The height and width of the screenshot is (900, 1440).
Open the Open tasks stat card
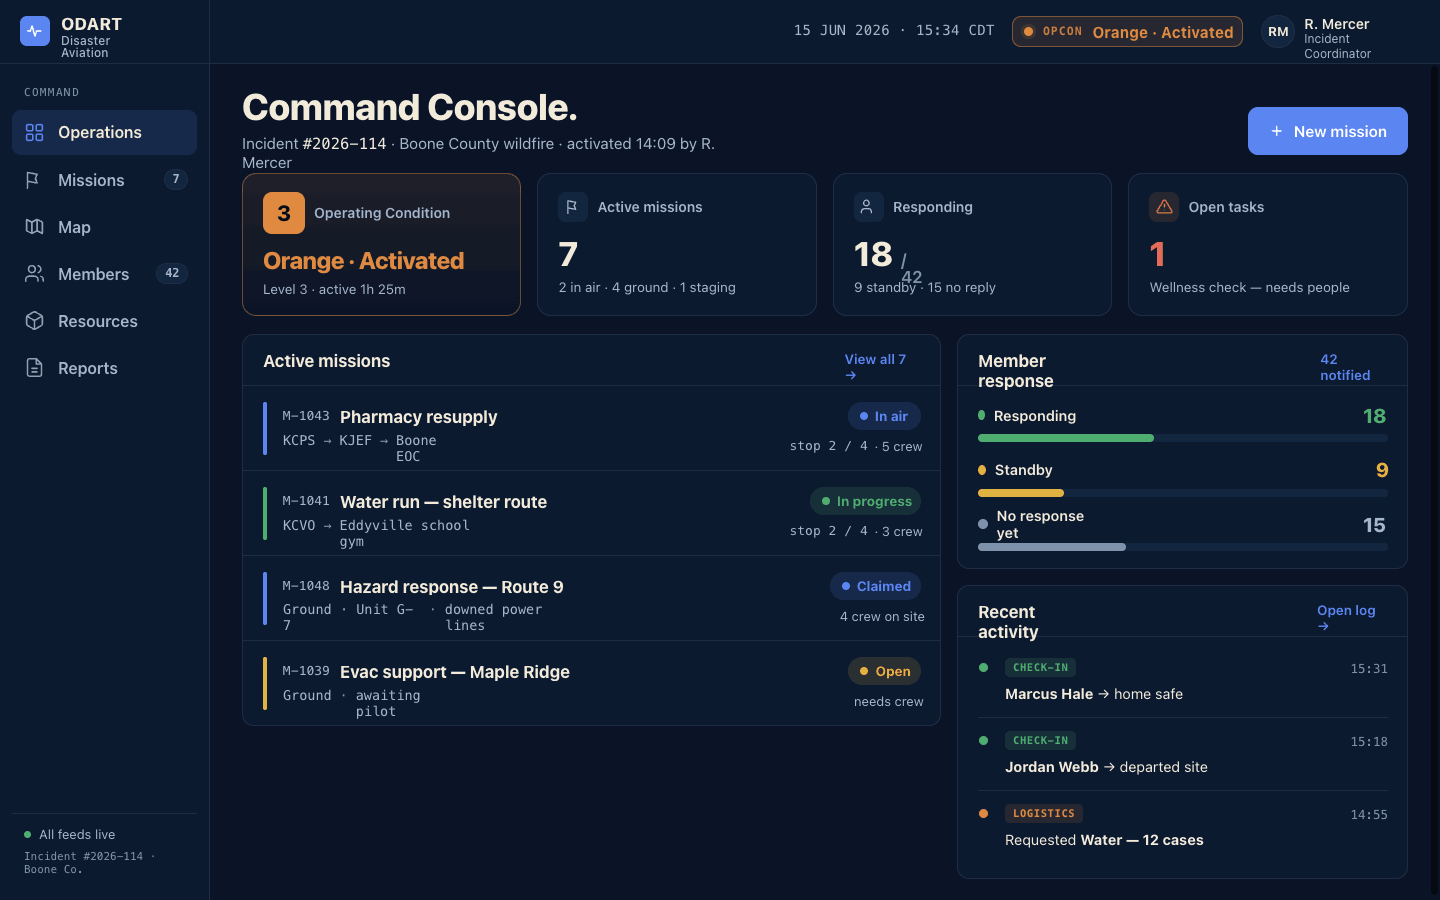[1268, 245]
